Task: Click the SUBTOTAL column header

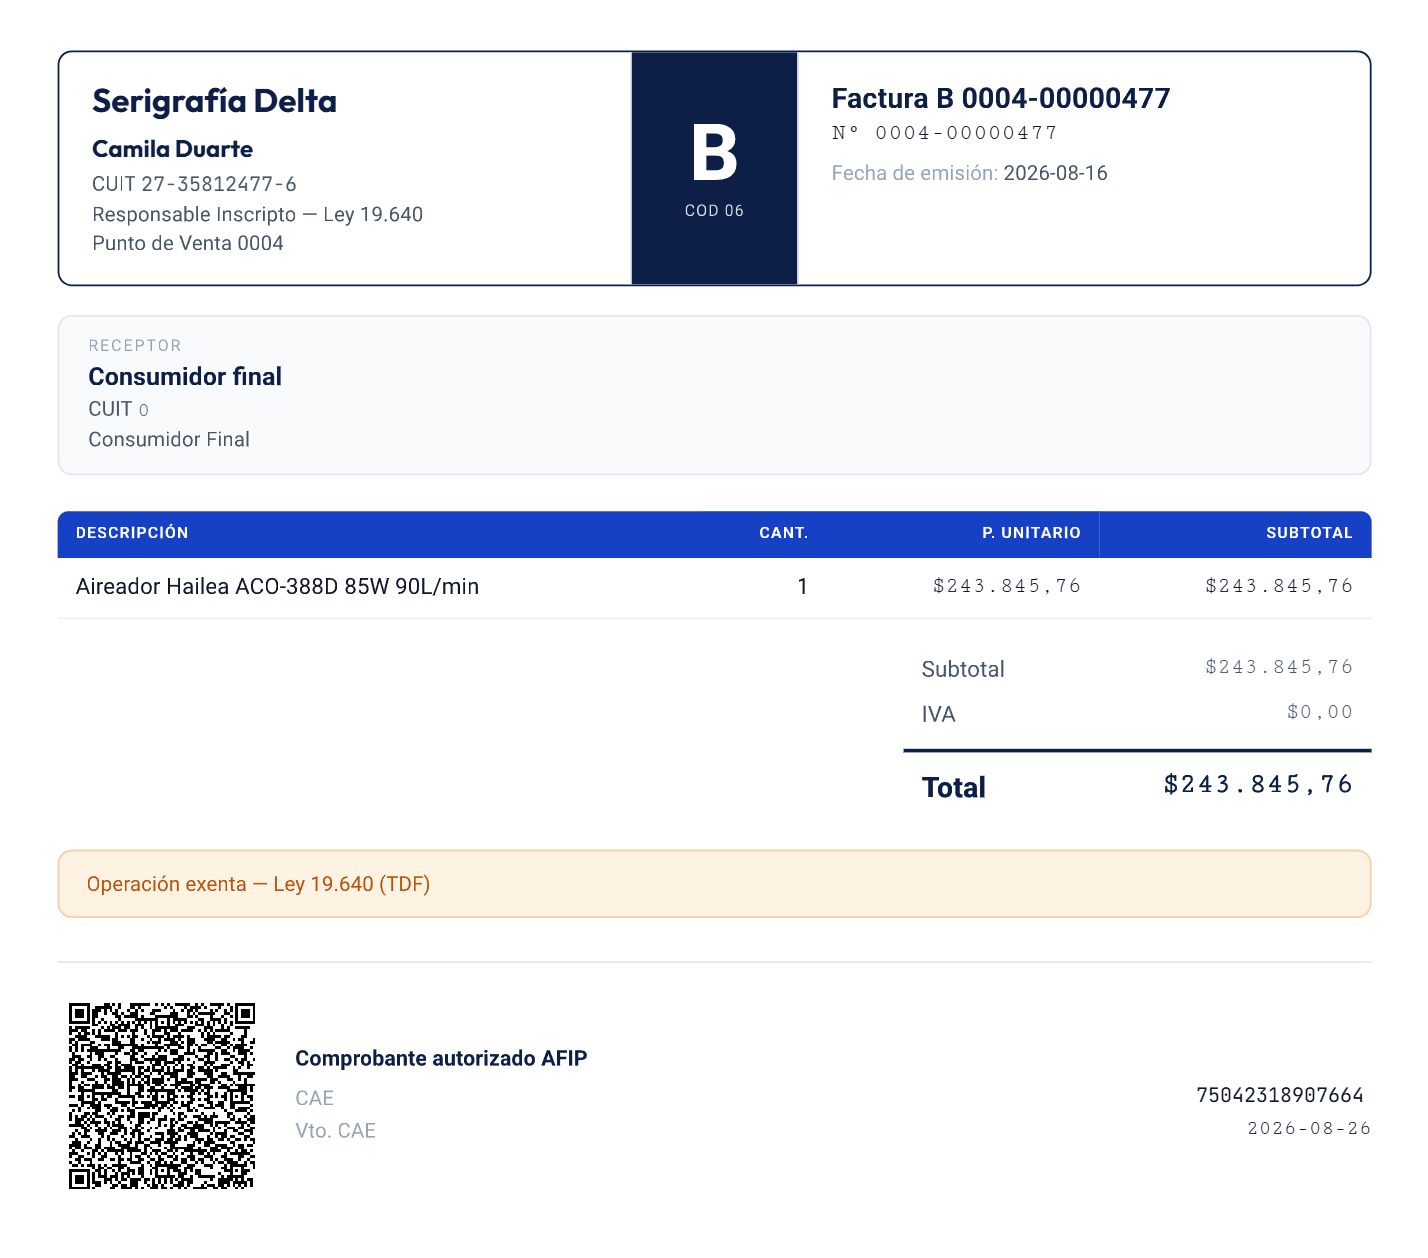Action: coord(1309,533)
